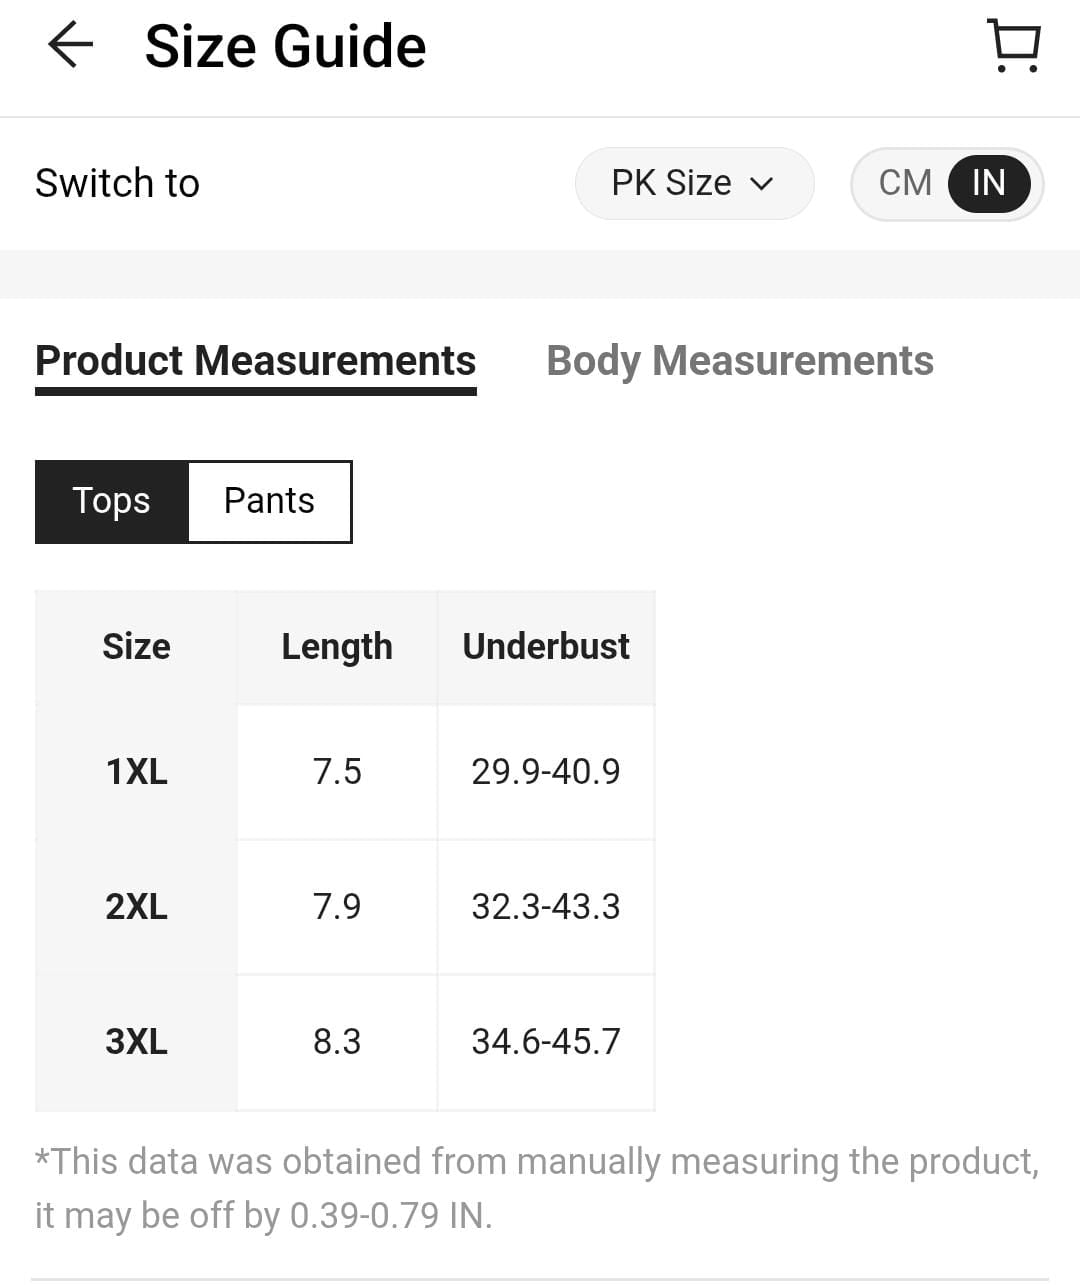Click the 34.6-45.7 underbust value
Viewport: 1080px width, 1285px height.
pos(546,1042)
